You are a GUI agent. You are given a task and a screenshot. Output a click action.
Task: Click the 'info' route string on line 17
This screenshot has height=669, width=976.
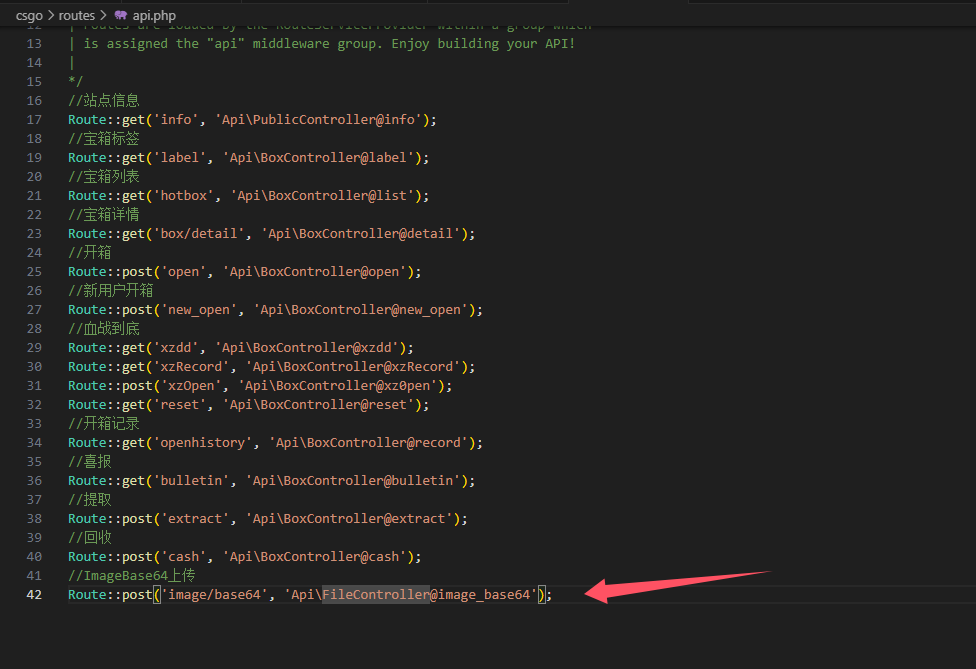(x=176, y=119)
